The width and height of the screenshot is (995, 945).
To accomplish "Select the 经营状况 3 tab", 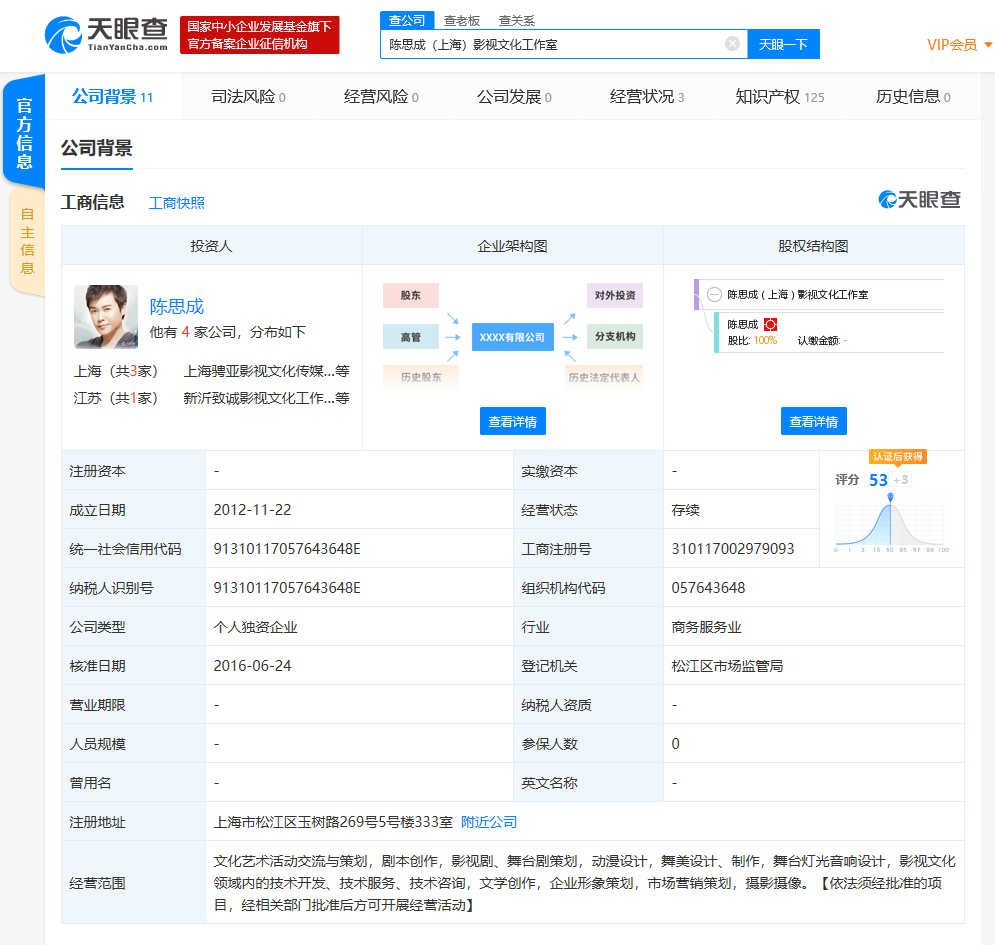I will (647, 96).
